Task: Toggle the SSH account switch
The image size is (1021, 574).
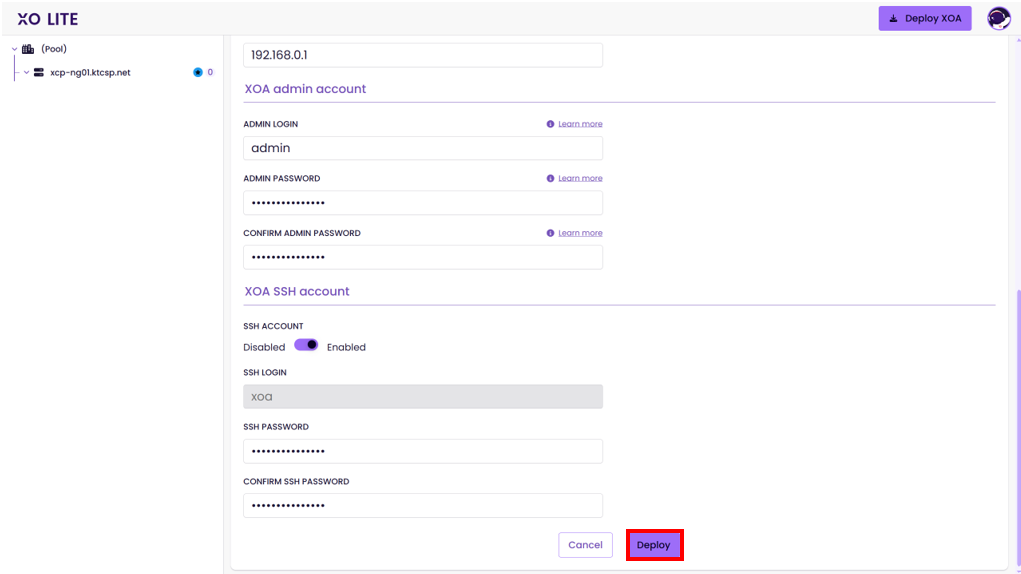Action: 306,345
